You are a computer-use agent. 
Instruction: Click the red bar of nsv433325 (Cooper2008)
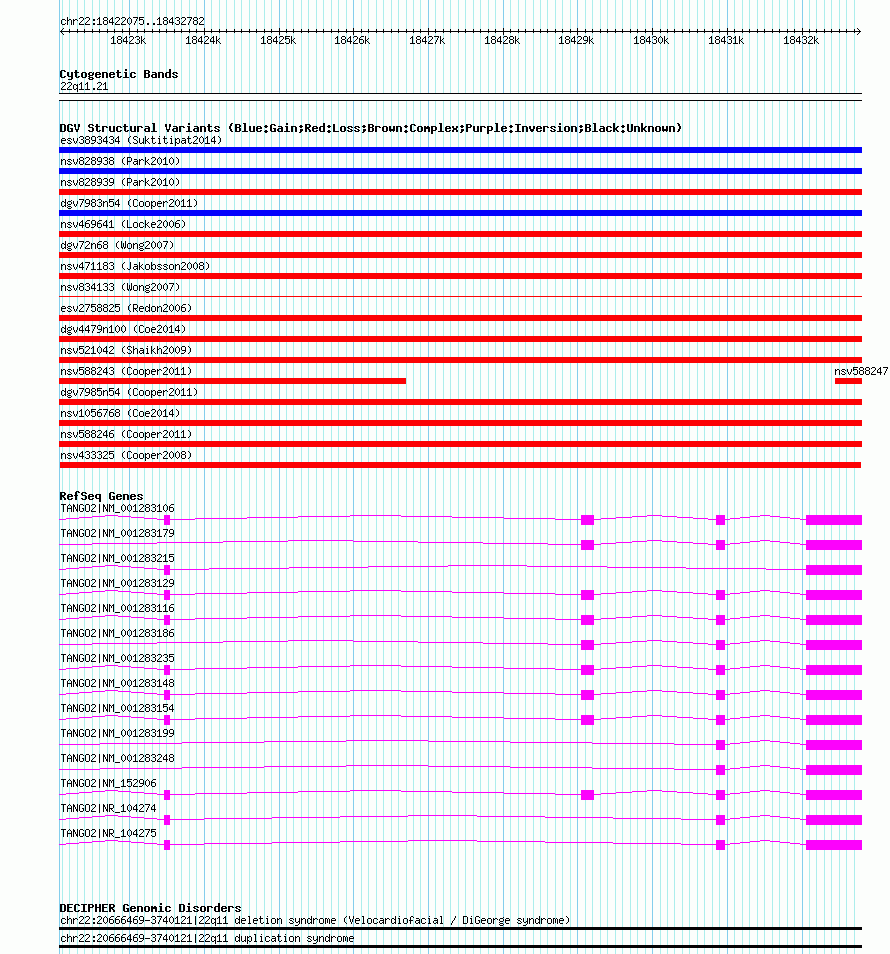coord(460,465)
